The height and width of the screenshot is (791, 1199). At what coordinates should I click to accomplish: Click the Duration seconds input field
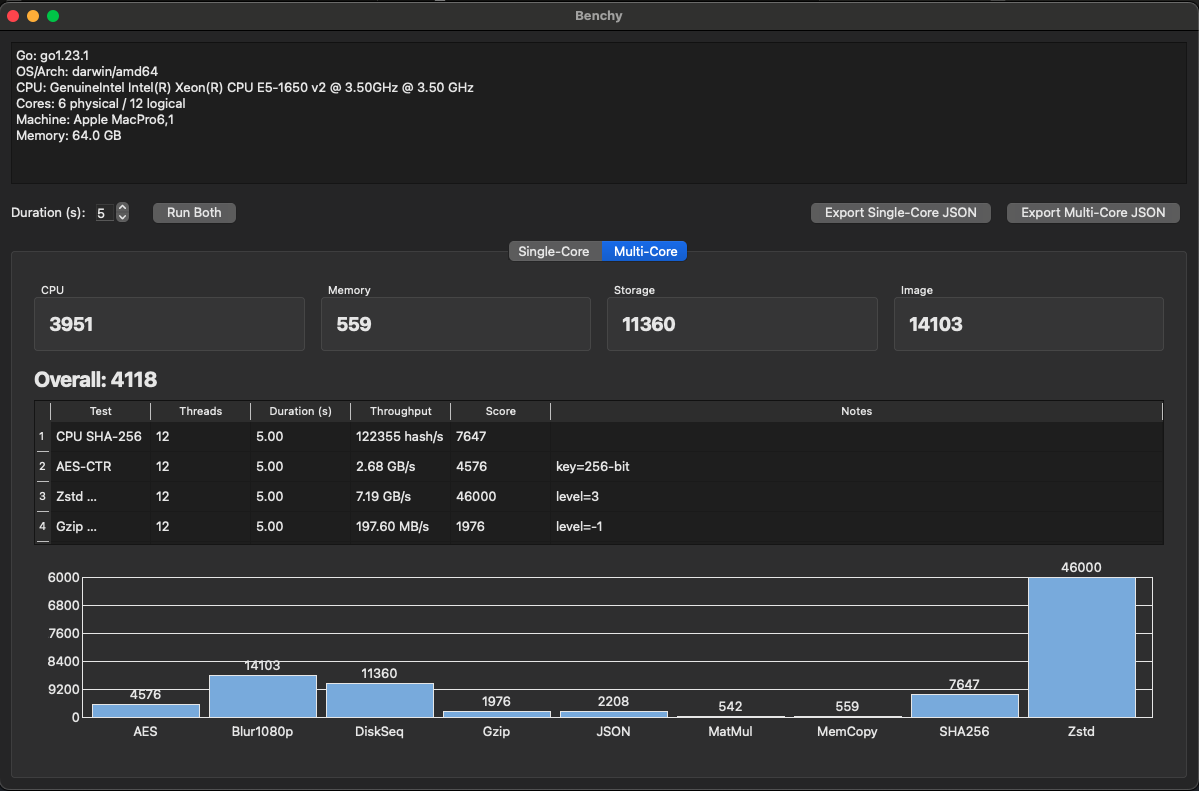[x=104, y=213]
